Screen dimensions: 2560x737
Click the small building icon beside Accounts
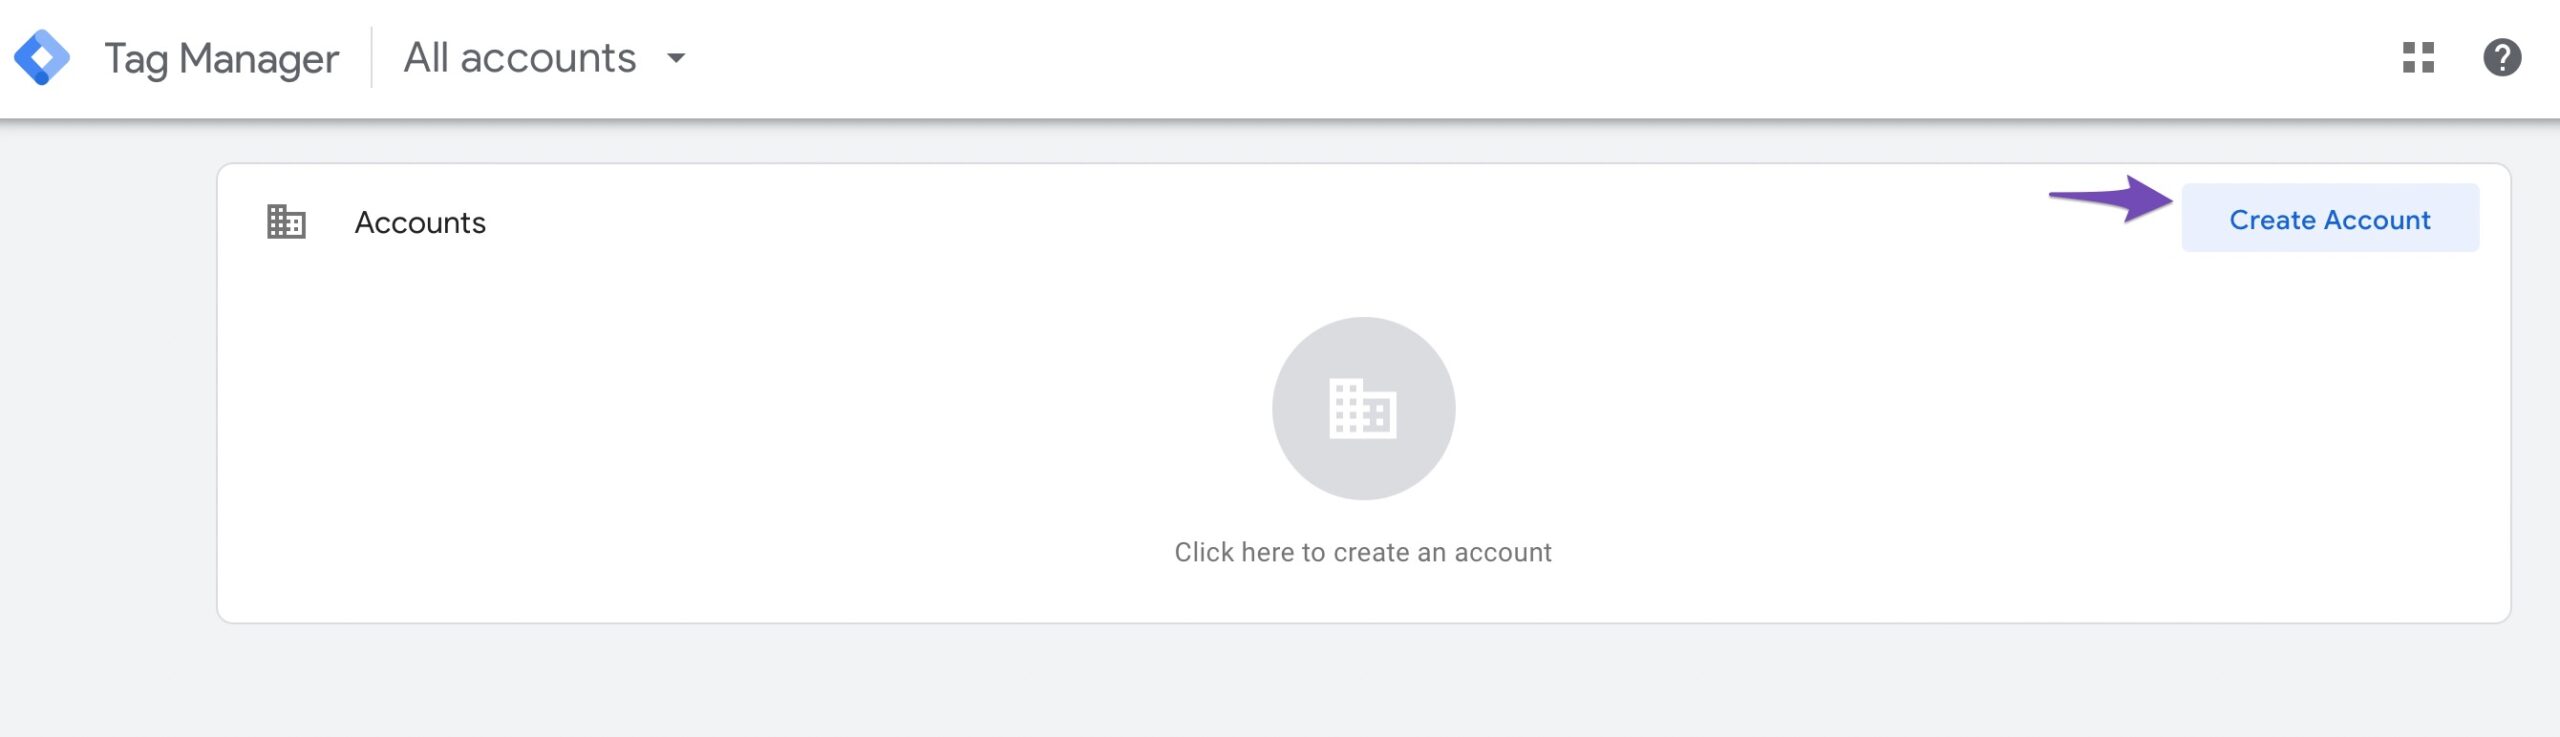coord(286,221)
